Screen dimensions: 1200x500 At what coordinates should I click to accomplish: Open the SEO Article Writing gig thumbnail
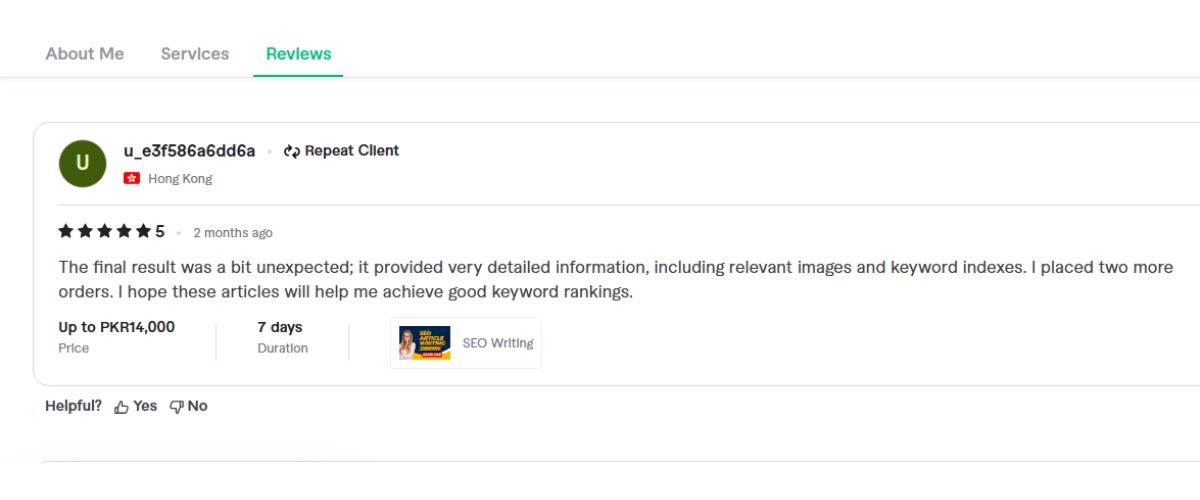(425, 343)
